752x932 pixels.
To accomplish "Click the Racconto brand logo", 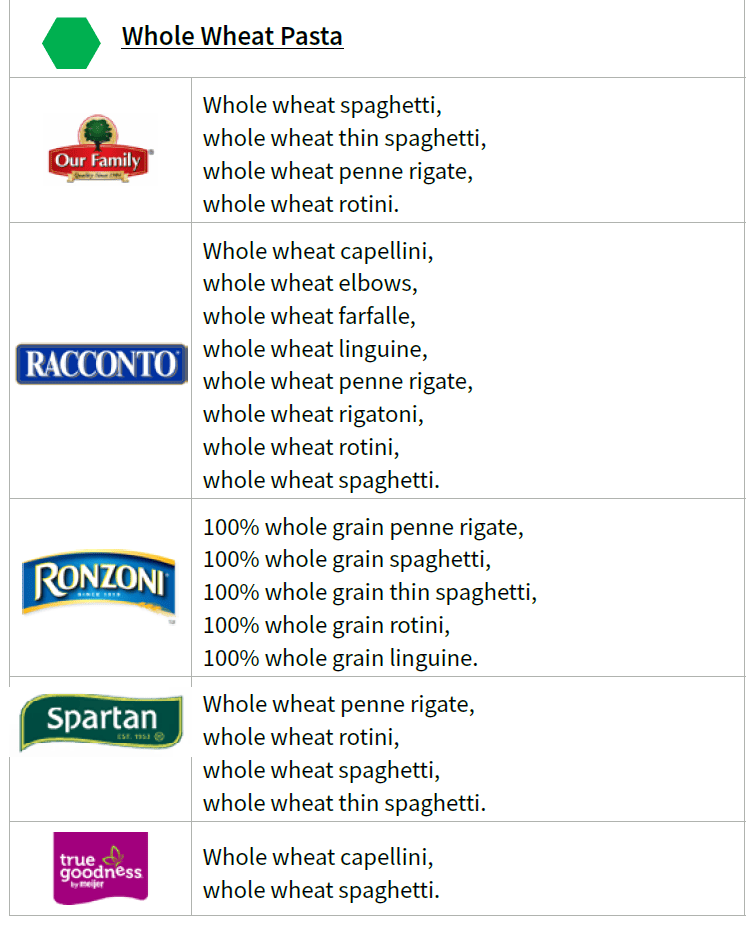I will pos(101,365).
